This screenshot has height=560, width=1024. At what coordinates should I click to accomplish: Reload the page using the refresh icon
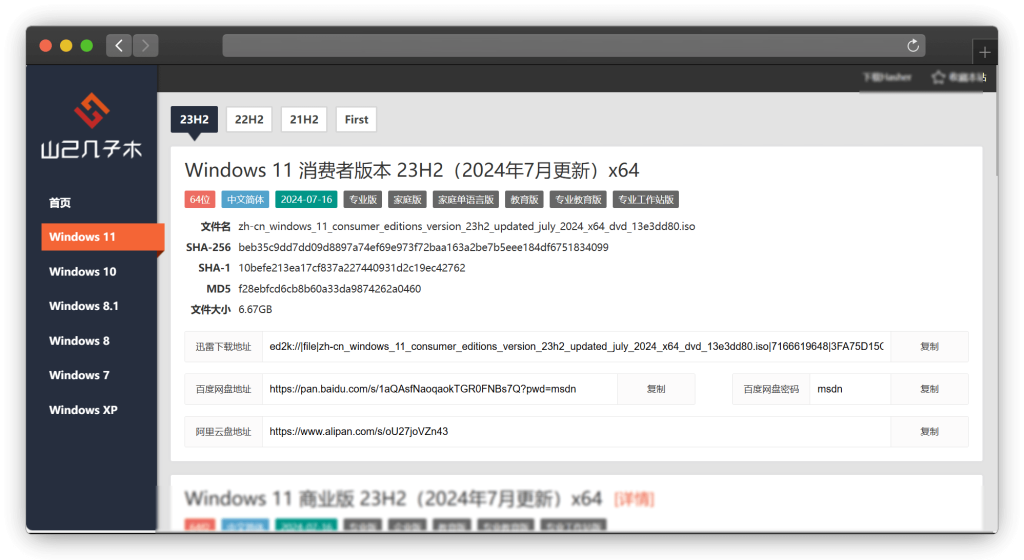pyautogui.click(x=912, y=46)
